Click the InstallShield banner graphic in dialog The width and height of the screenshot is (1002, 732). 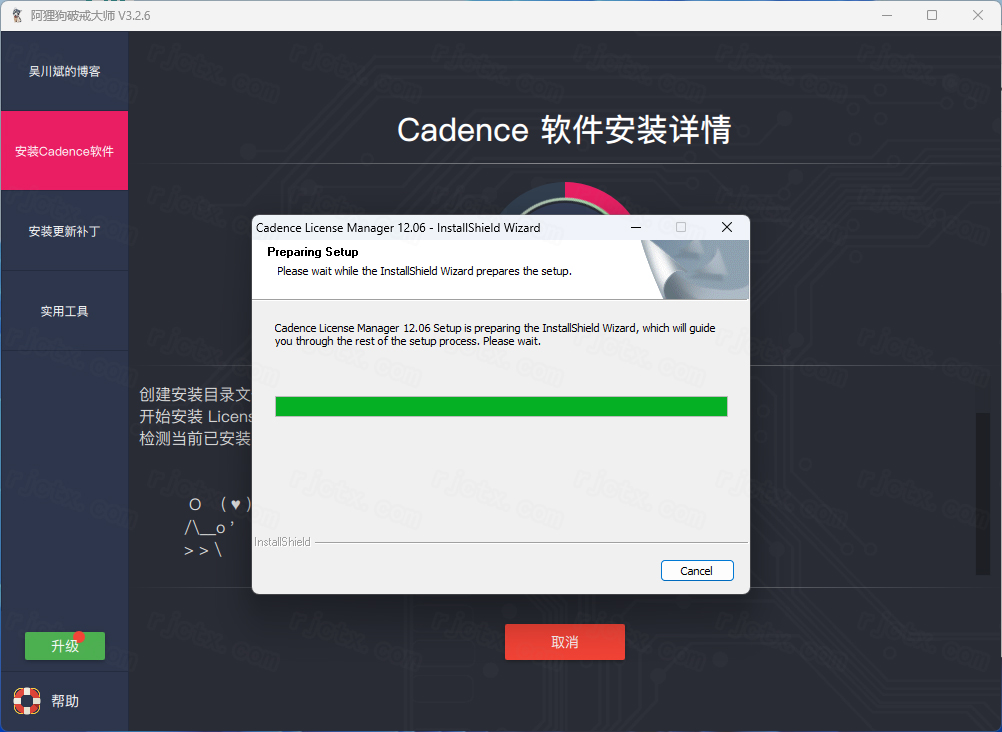695,269
